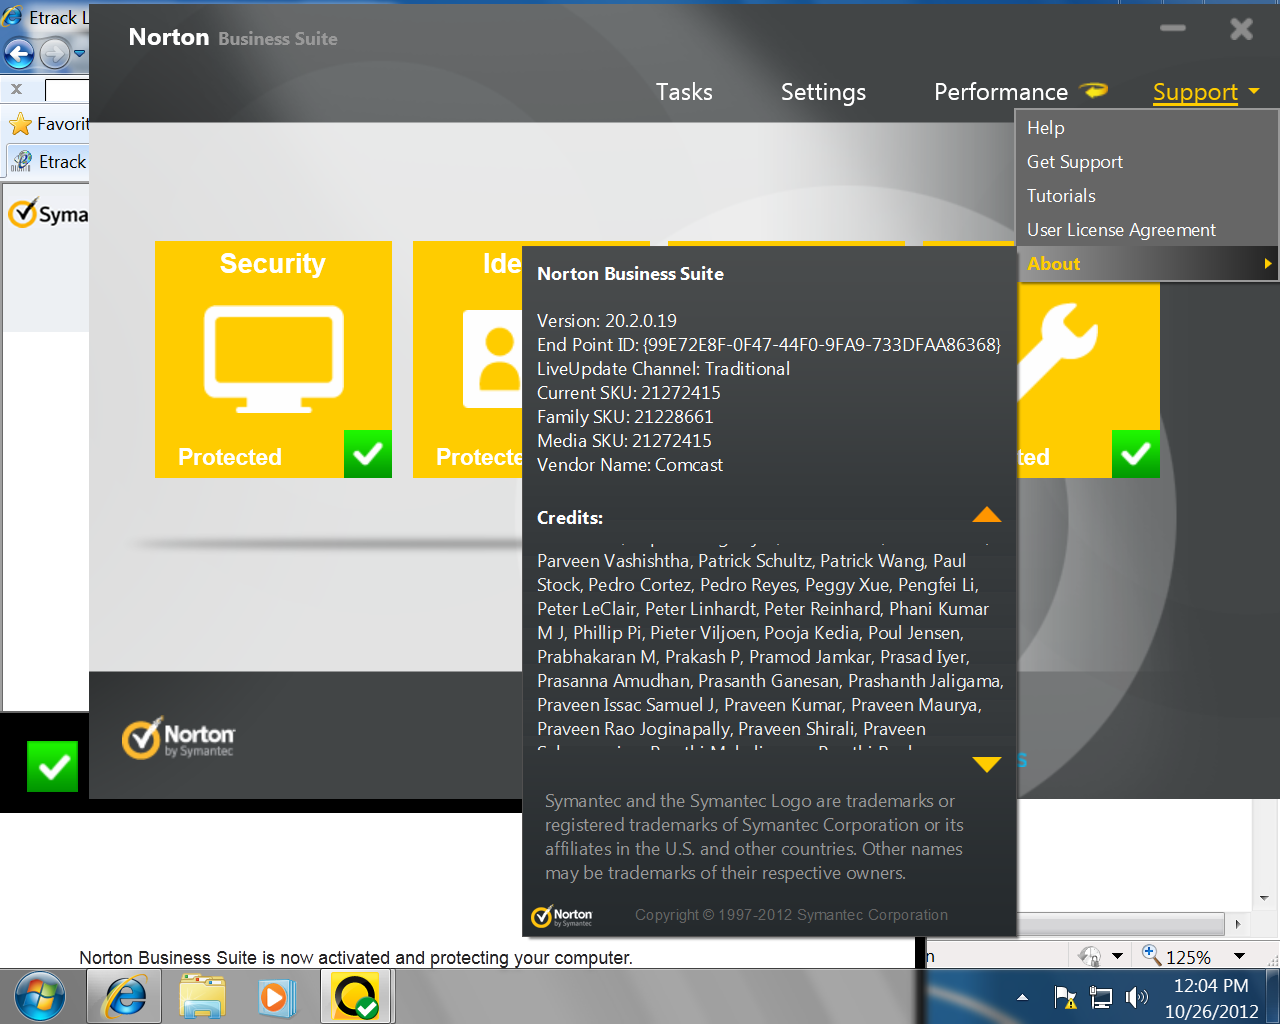Expand the Support dropdown menu
The width and height of the screenshot is (1280, 1024).
point(1205,92)
